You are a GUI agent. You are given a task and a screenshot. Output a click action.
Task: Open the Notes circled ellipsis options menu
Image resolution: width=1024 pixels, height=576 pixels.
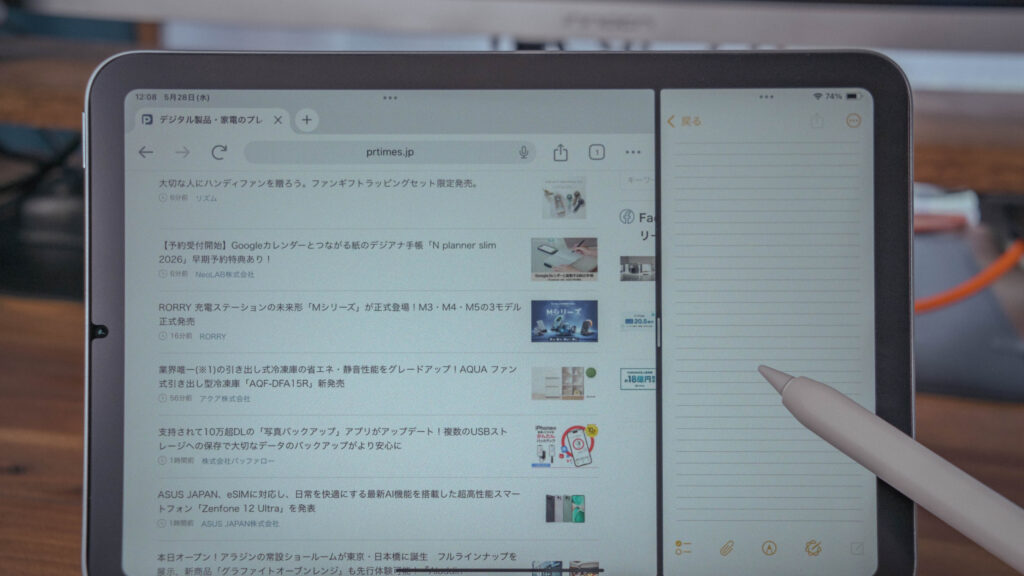[853, 121]
